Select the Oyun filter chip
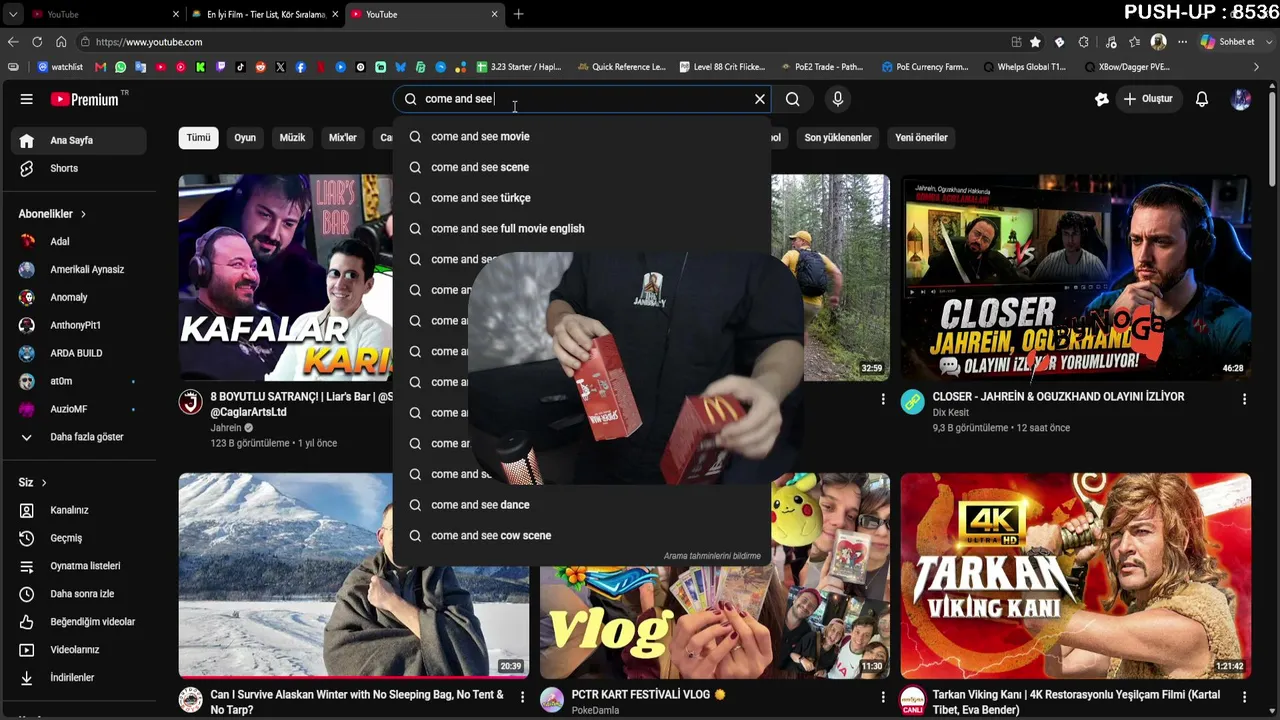Screen dimensions: 1280x720 tap(245, 138)
